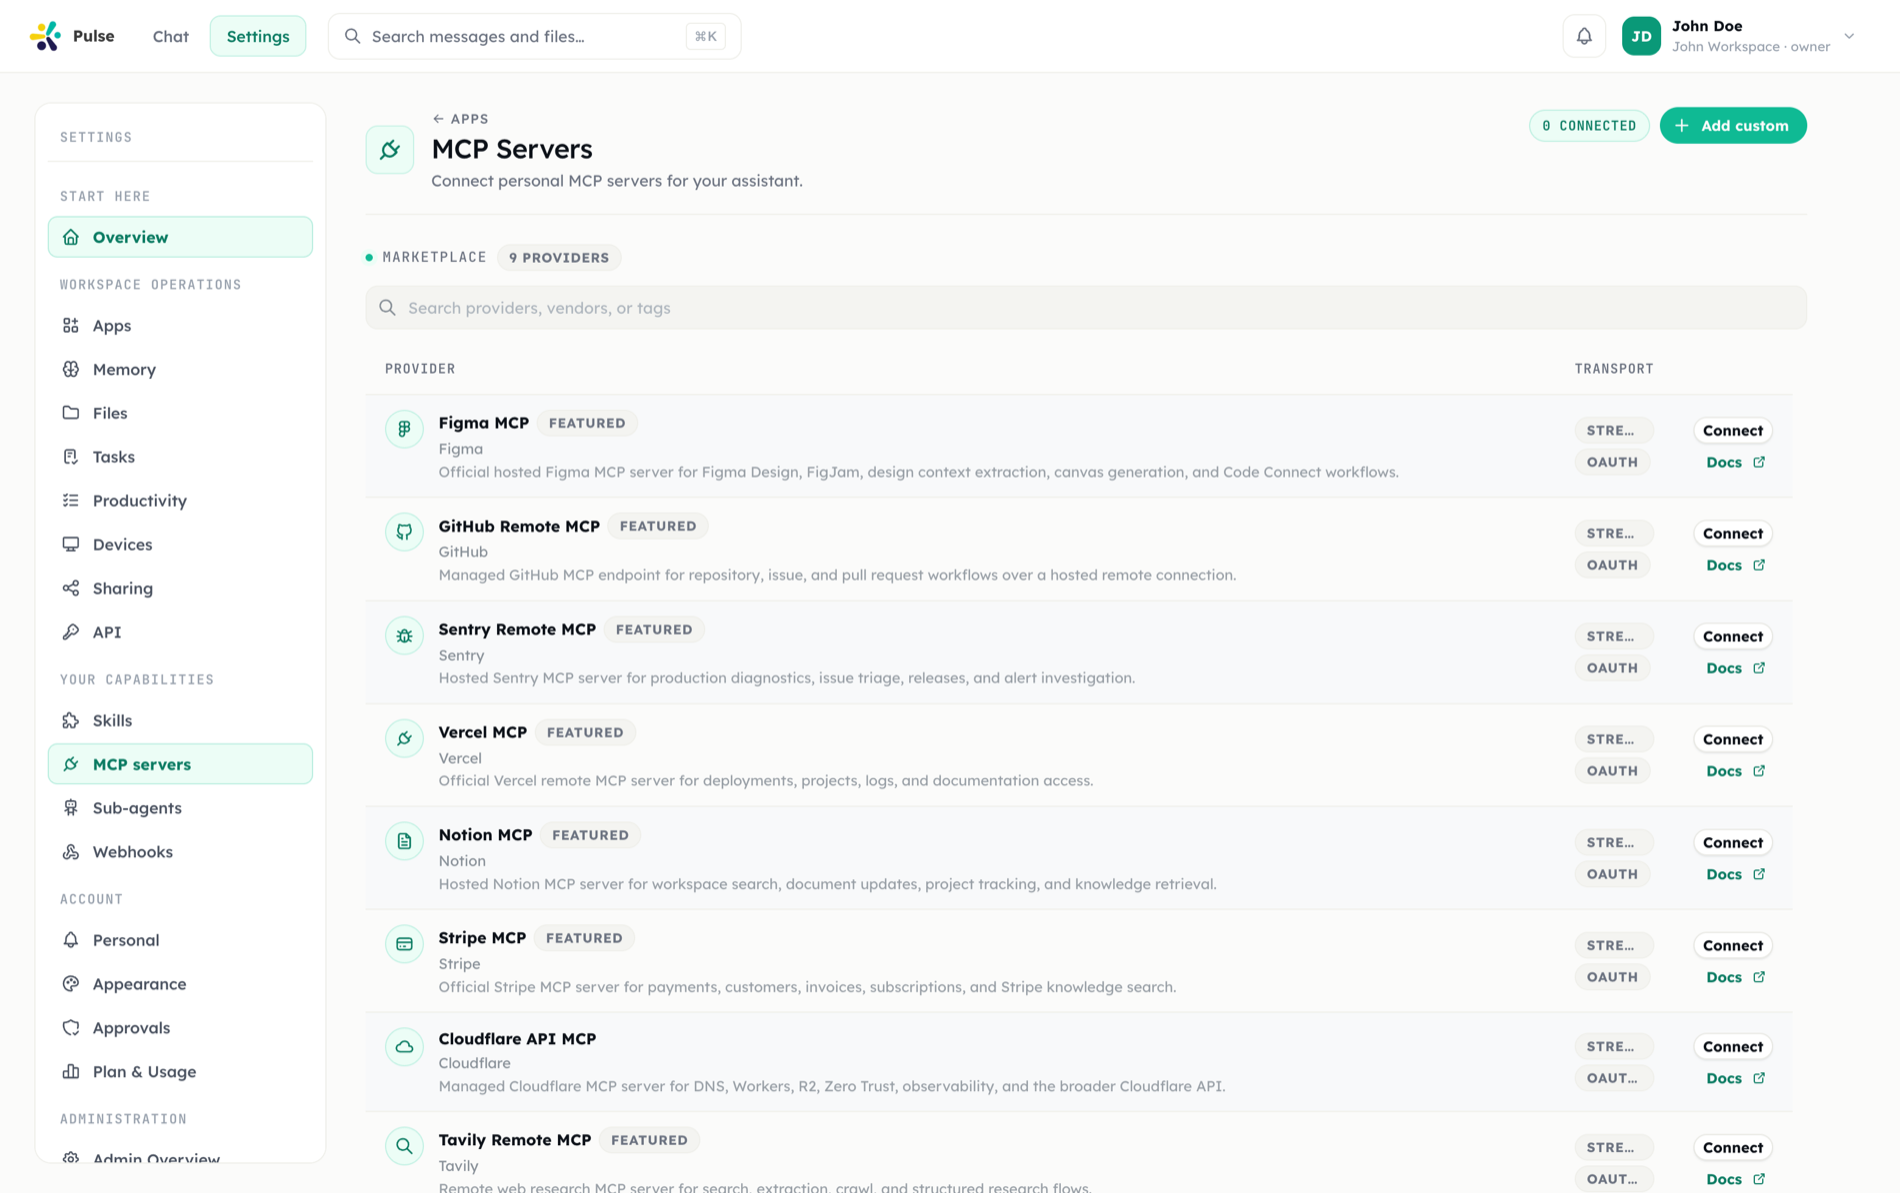Click the 9 Providers badge
Screen dimensions: 1900x1193
pos(559,258)
